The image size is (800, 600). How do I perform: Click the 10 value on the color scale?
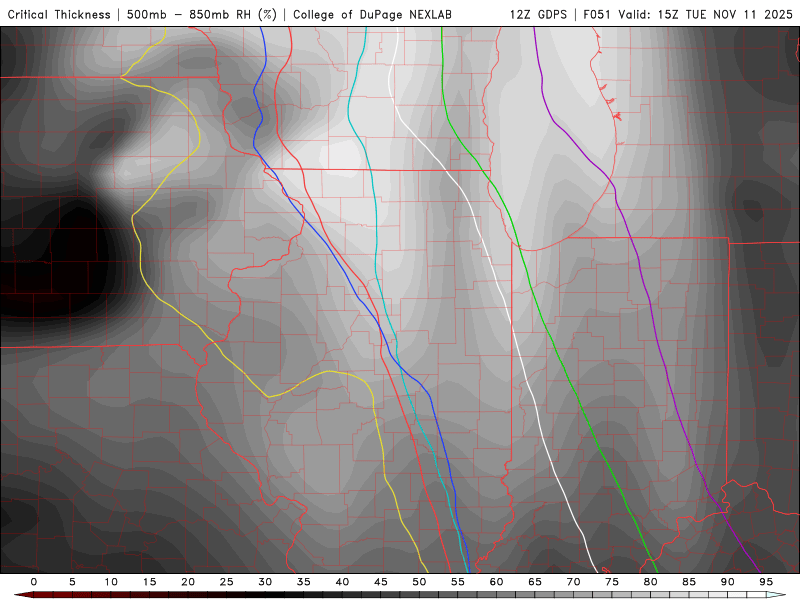pyautogui.click(x=111, y=582)
